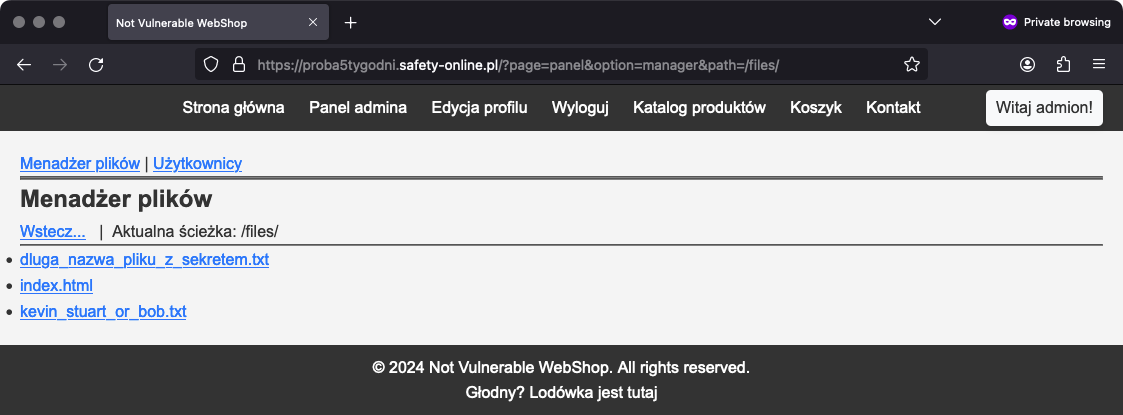Expand the list all tabs chevron
This screenshot has height=415, width=1123.
point(935,22)
